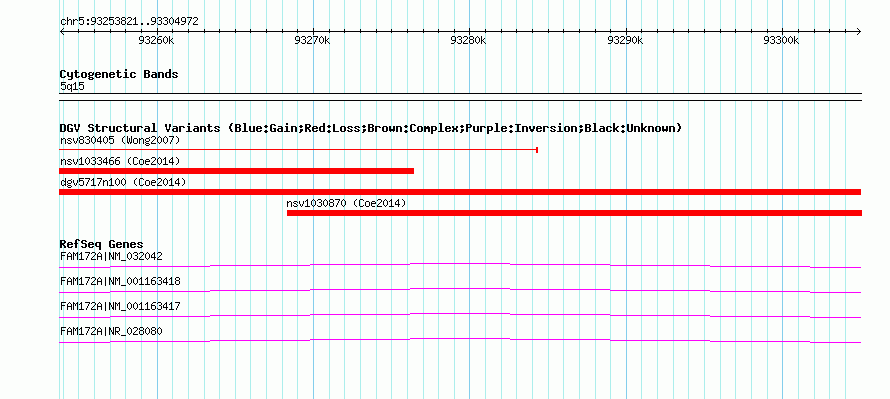Open the nsv1033466 (Coe2014) variant label
The image size is (890, 399).
click(x=120, y=162)
